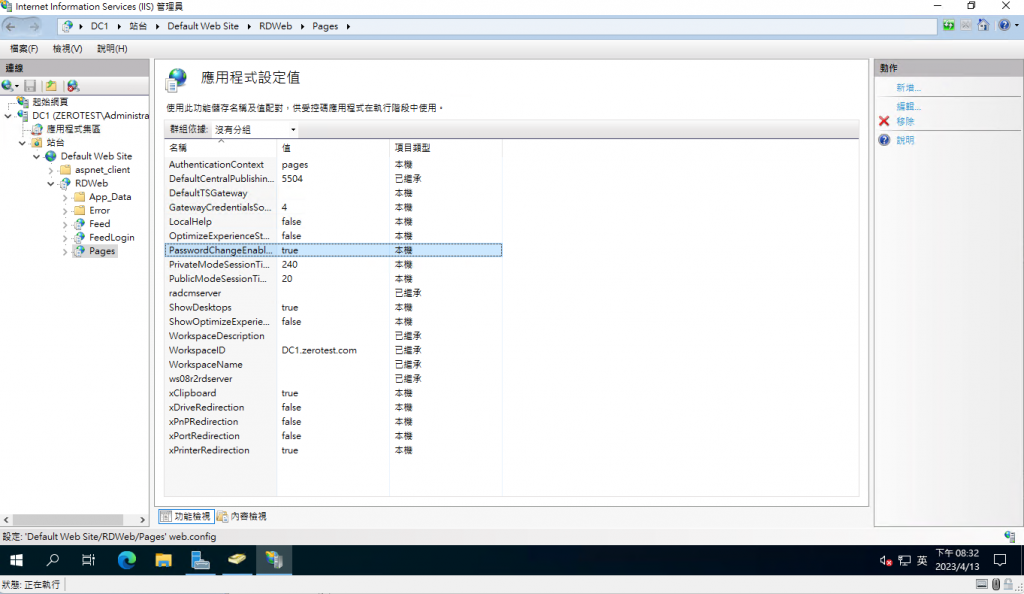Select the WorkspaceID row
Screen dimensions: 1024x594
pos(333,351)
